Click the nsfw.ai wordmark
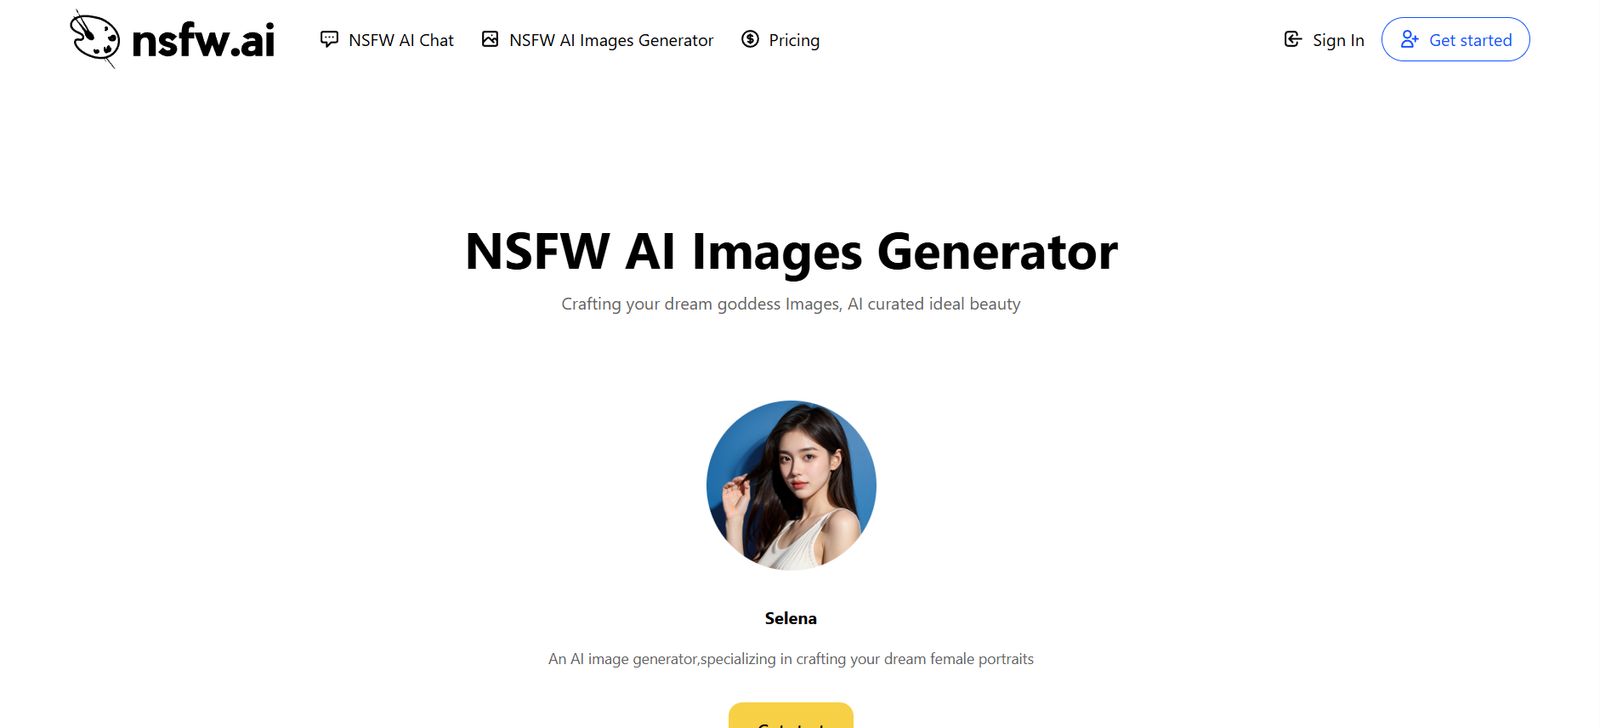Viewport: 1600px width, 728px height. [x=203, y=40]
